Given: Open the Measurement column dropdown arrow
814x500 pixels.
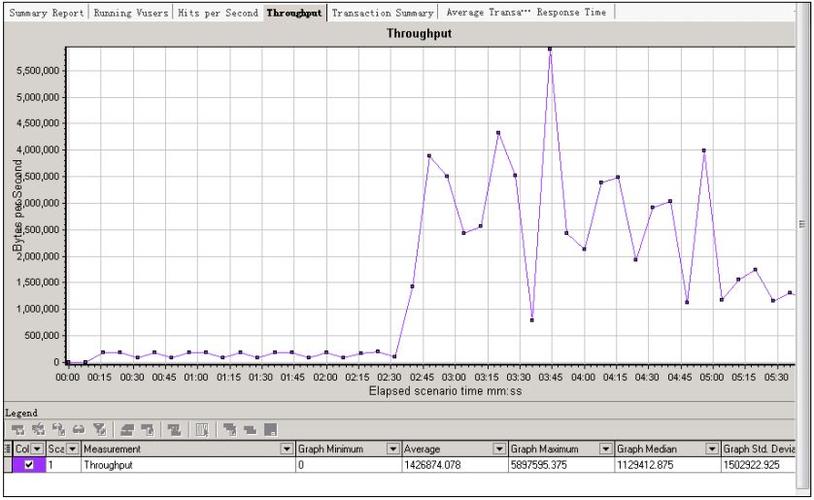Looking at the screenshot, I should (x=286, y=449).
